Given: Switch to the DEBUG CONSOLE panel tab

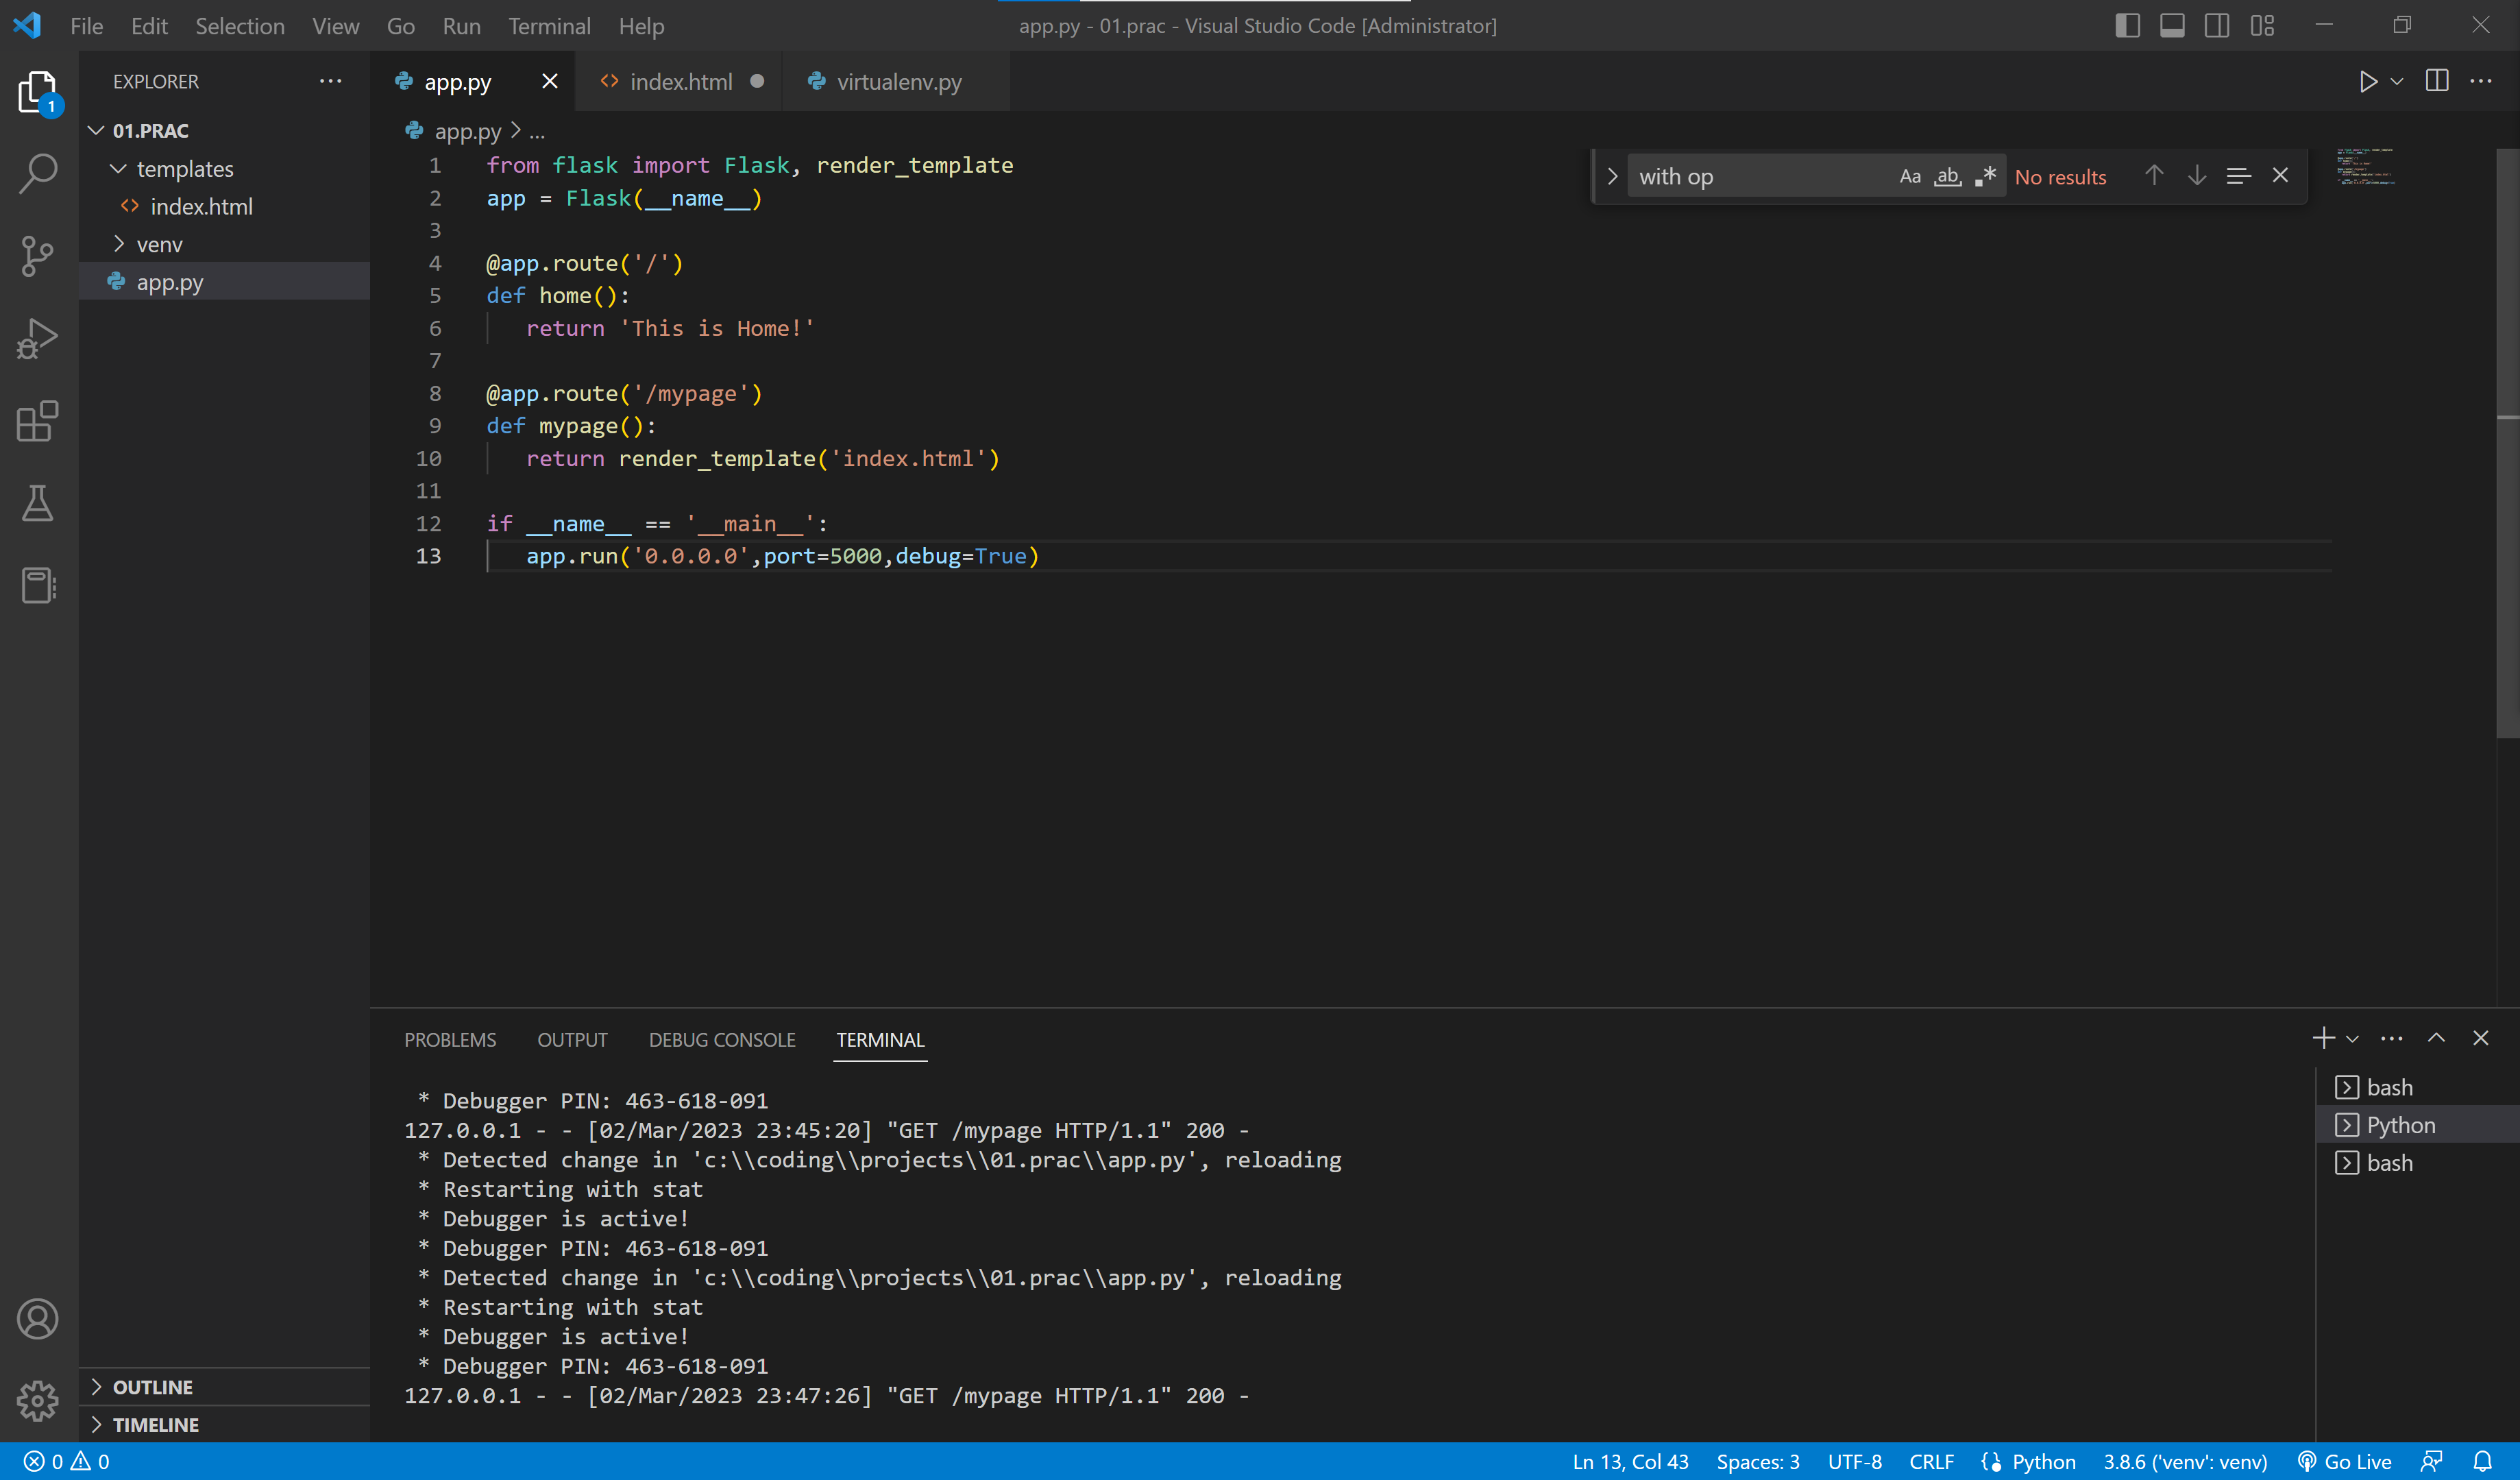Looking at the screenshot, I should [x=722, y=1040].
